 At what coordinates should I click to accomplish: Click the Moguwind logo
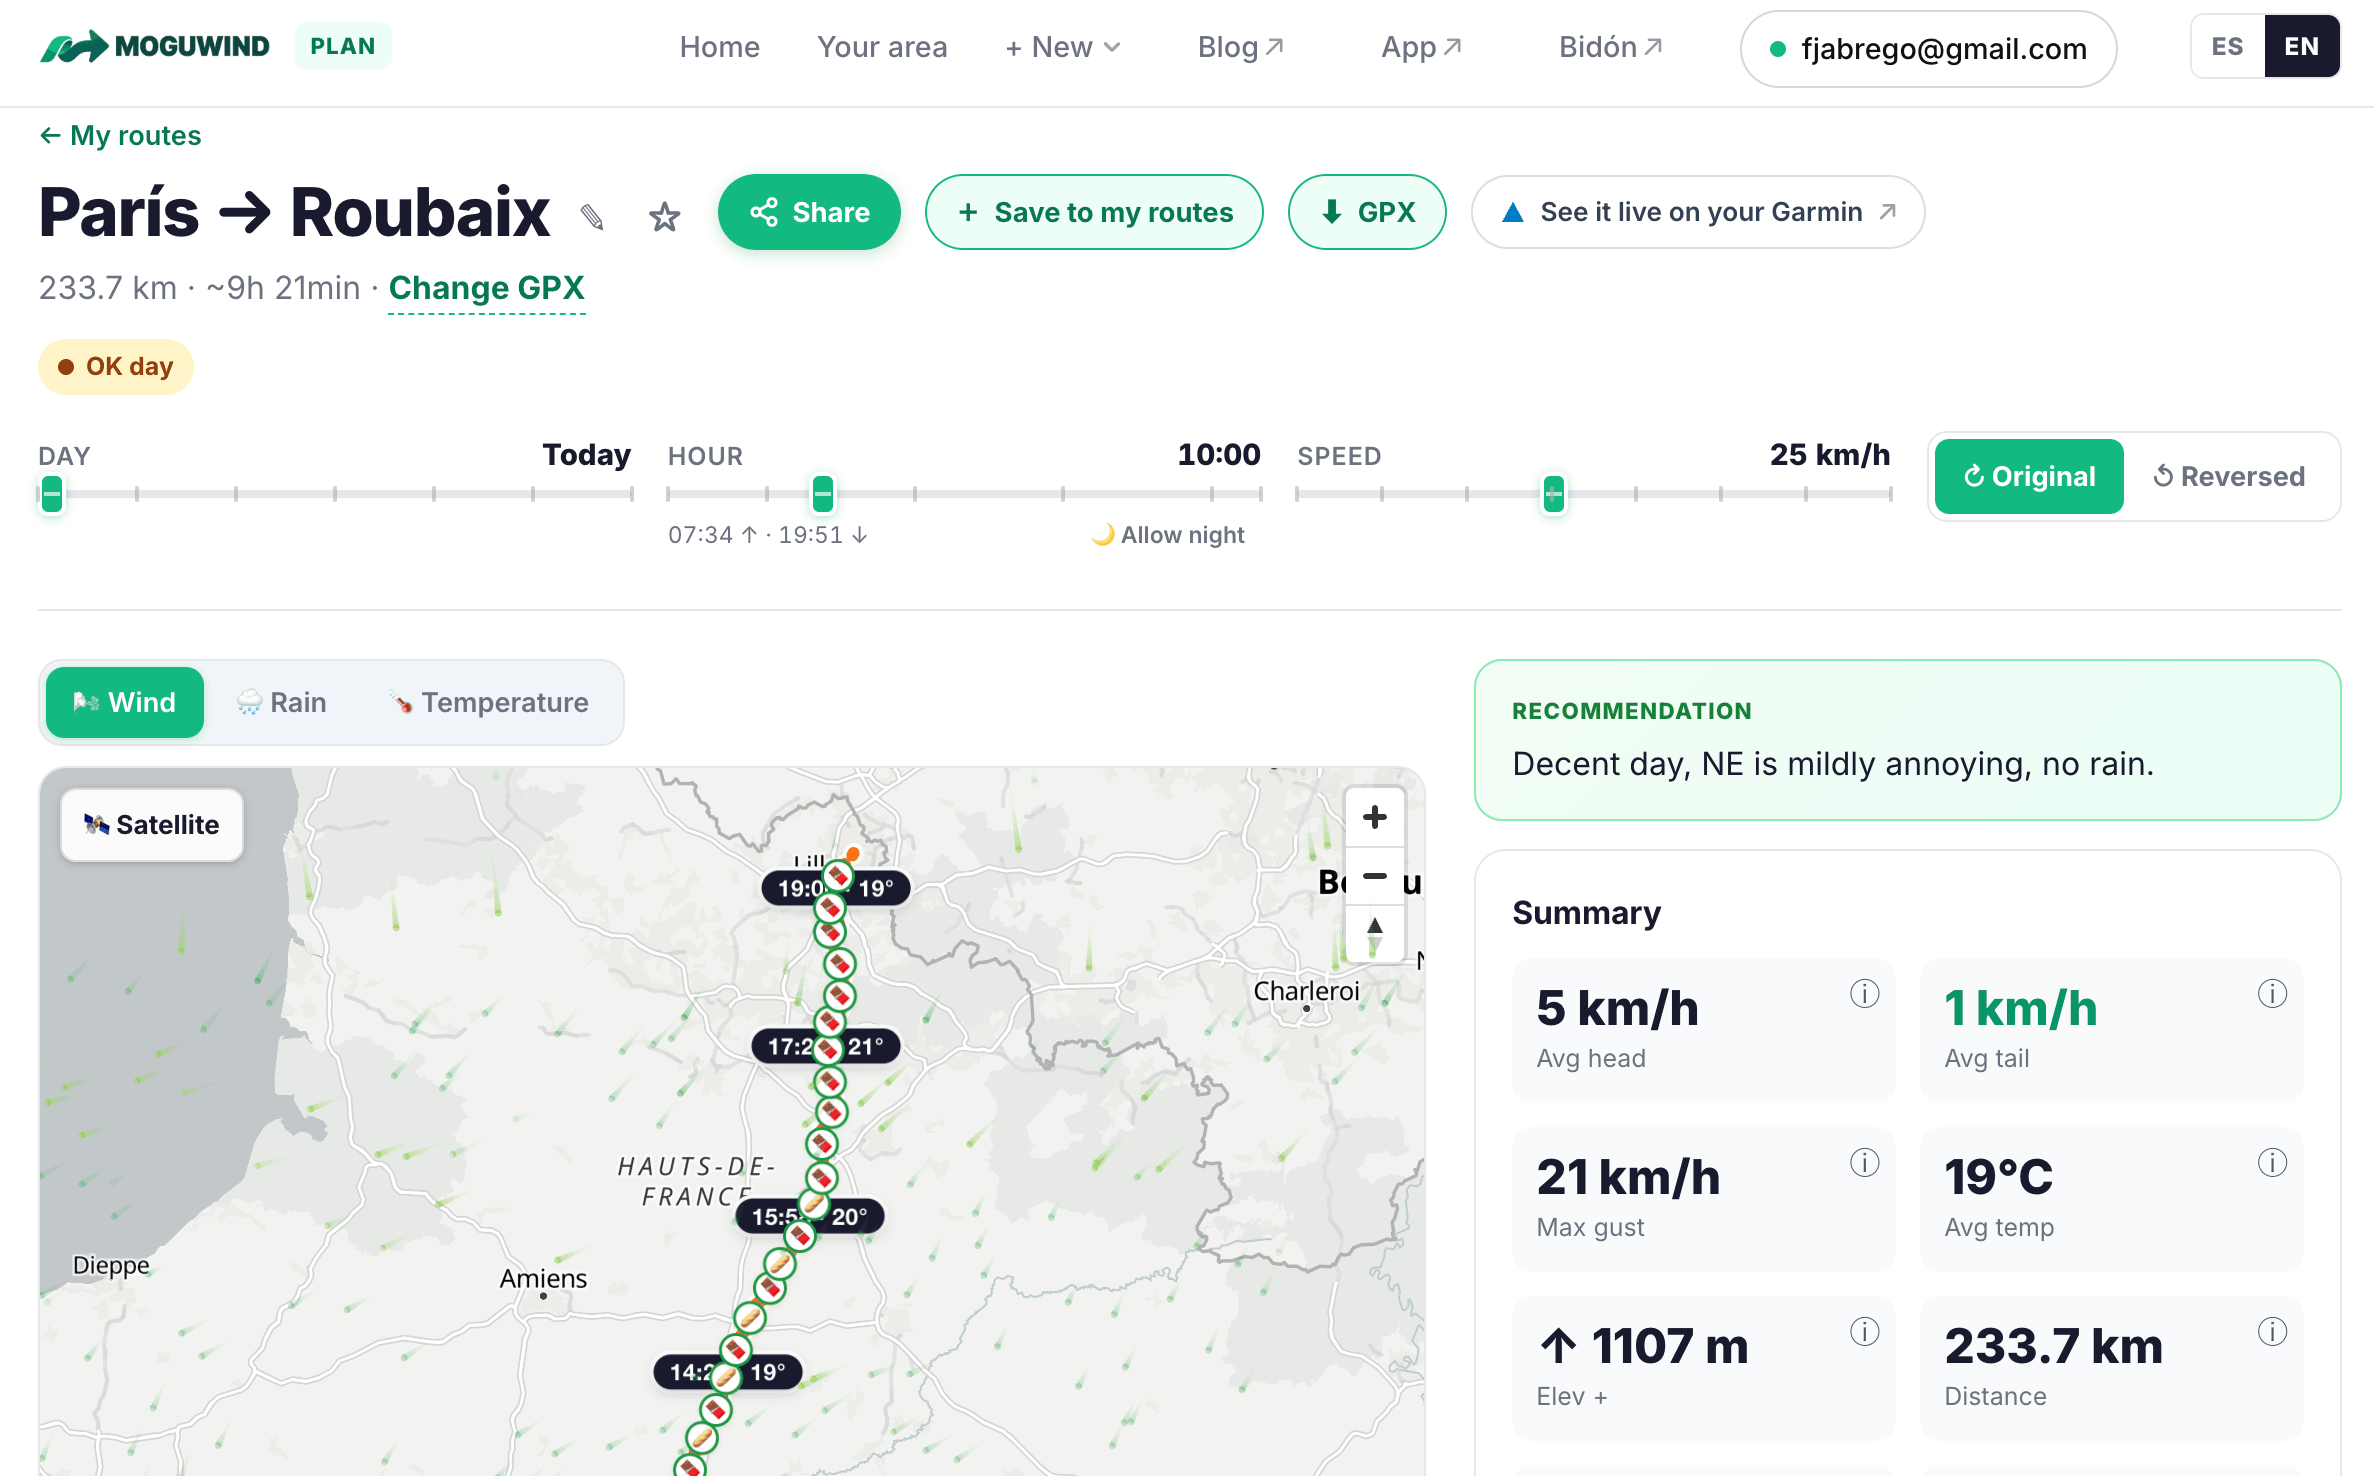(155, 46)
